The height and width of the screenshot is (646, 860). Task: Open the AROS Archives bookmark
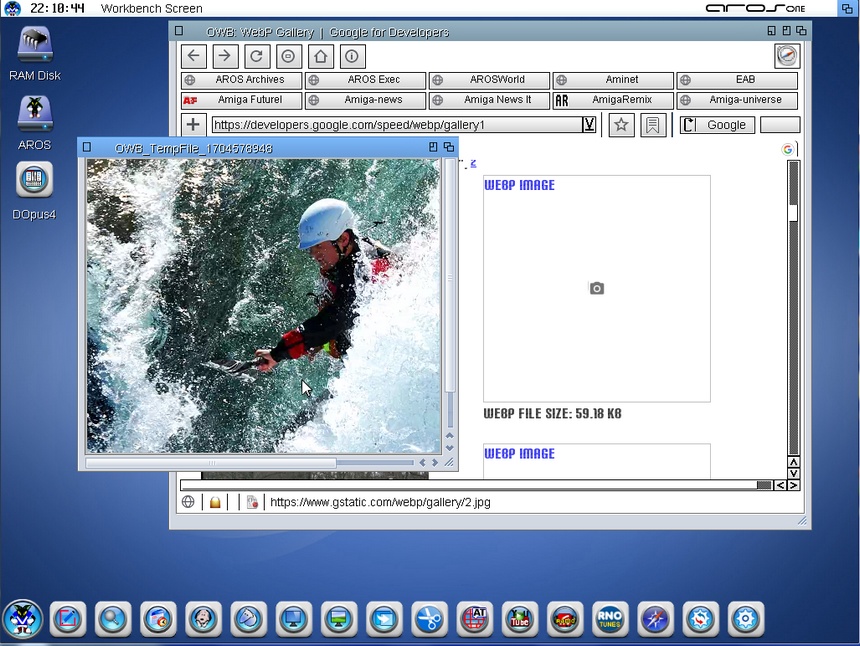point(241,80)
